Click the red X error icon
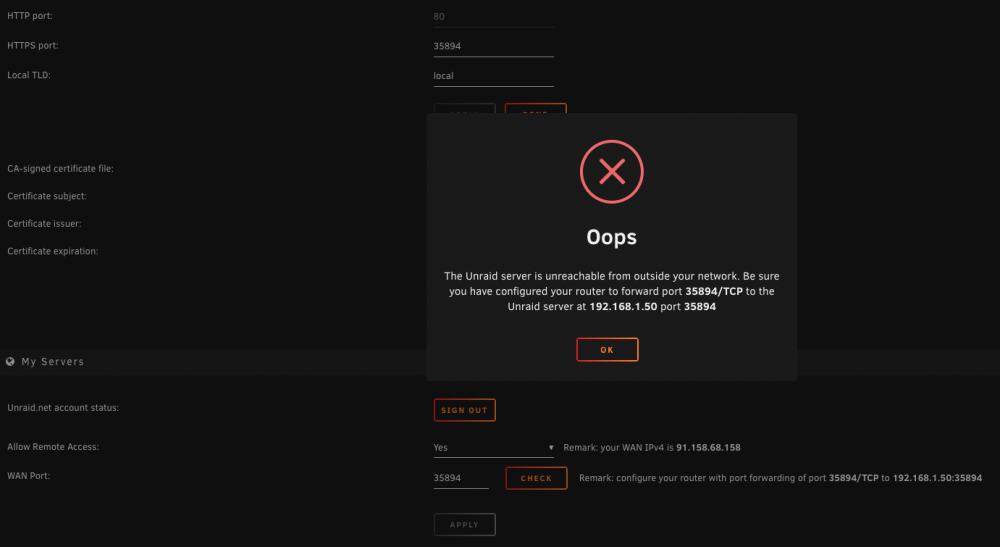1000x547 pixels. tap(612, 171)
